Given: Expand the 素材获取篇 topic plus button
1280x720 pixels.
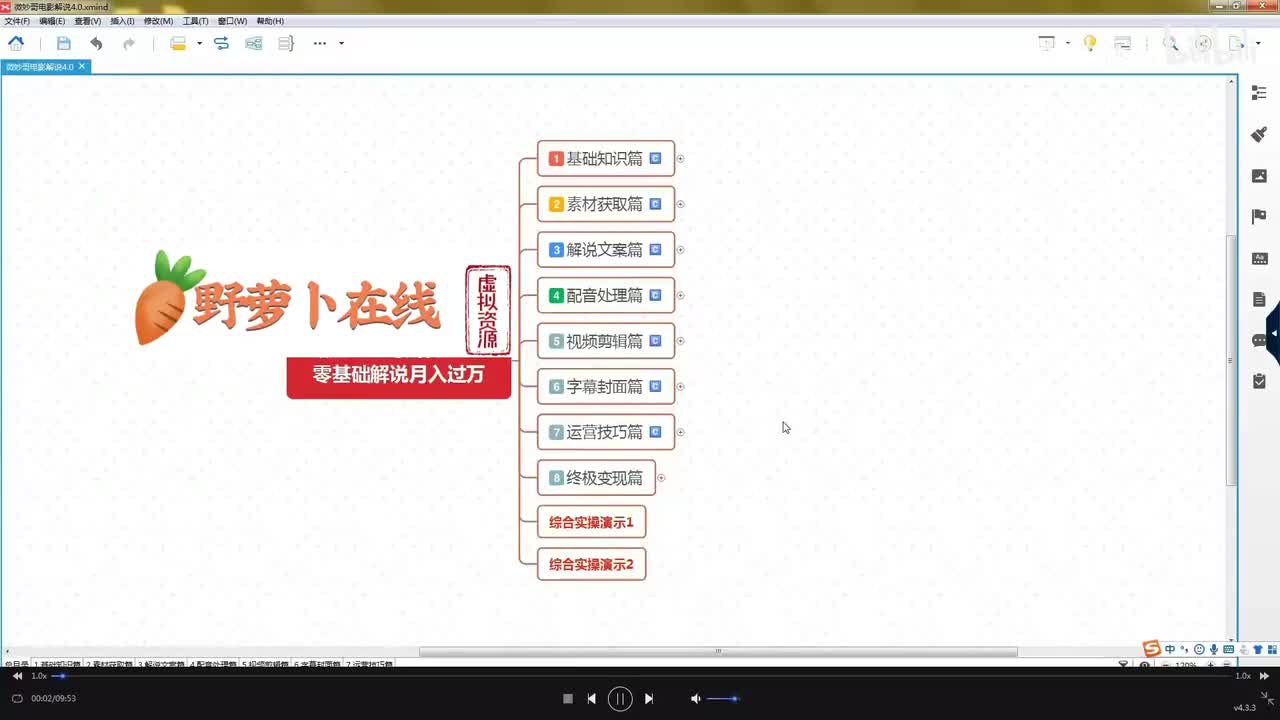Looking at the screenshot, I should 680,204.
